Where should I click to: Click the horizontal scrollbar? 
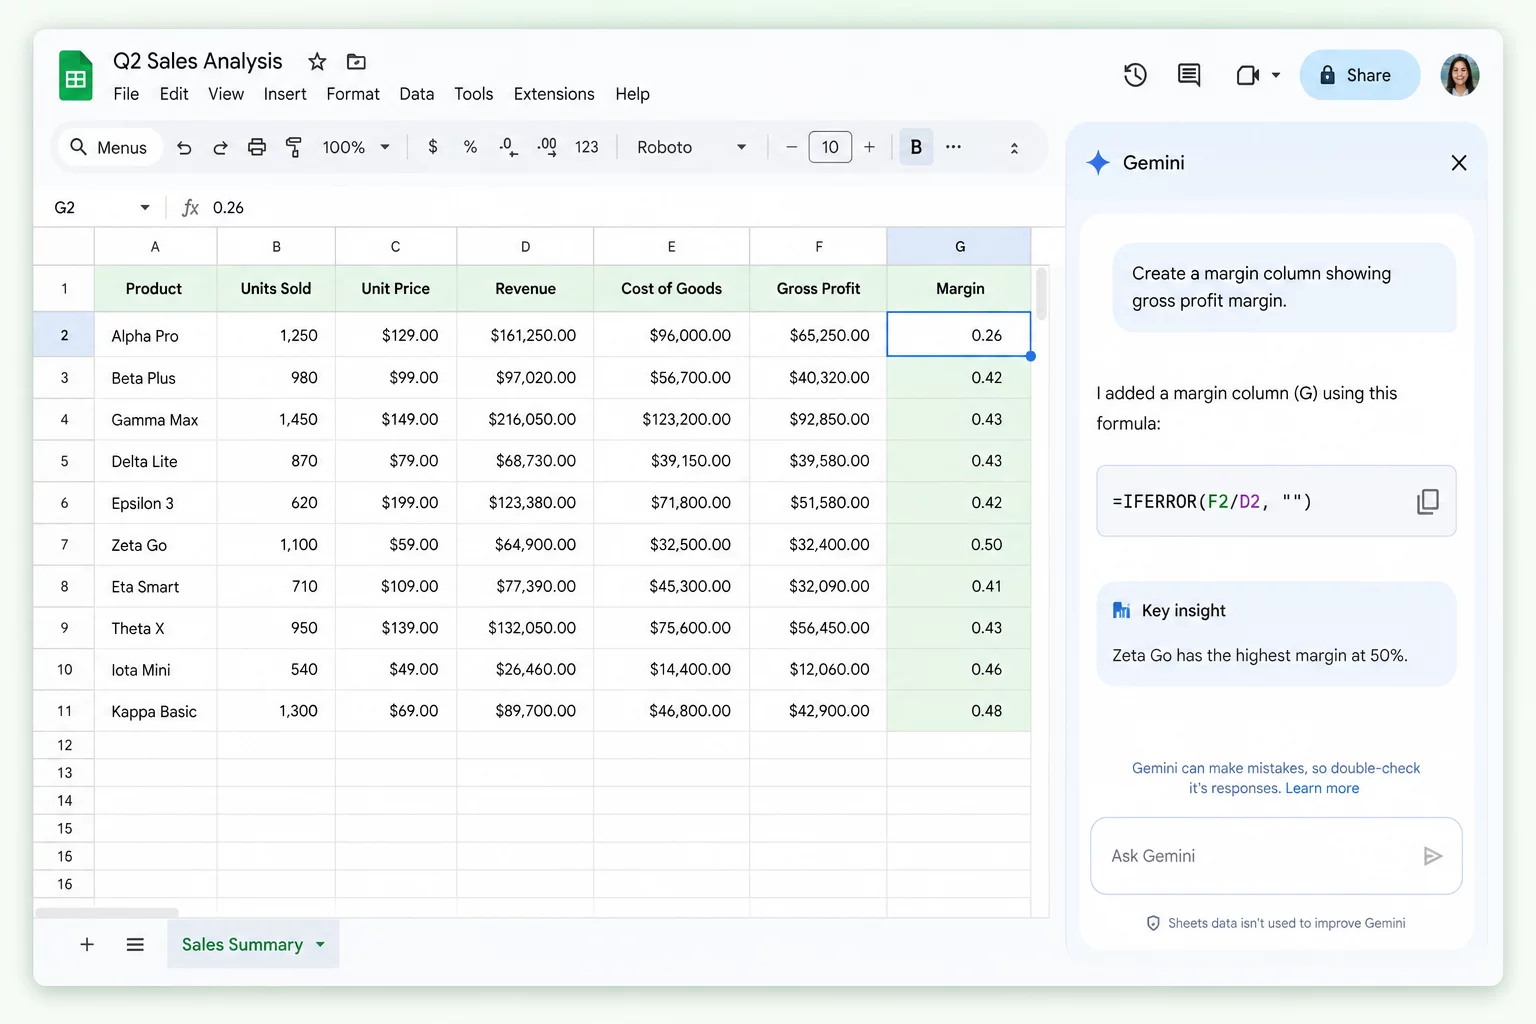click(x=107, y=912)
